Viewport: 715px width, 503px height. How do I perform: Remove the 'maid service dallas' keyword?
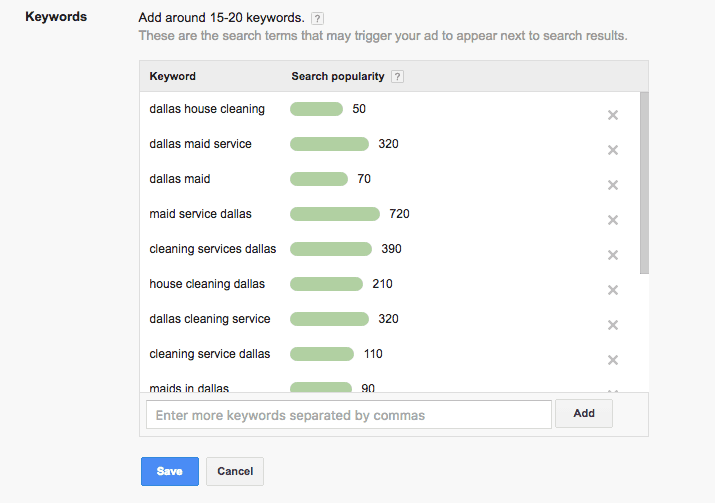pyautogui.click(x=613, y=220)
